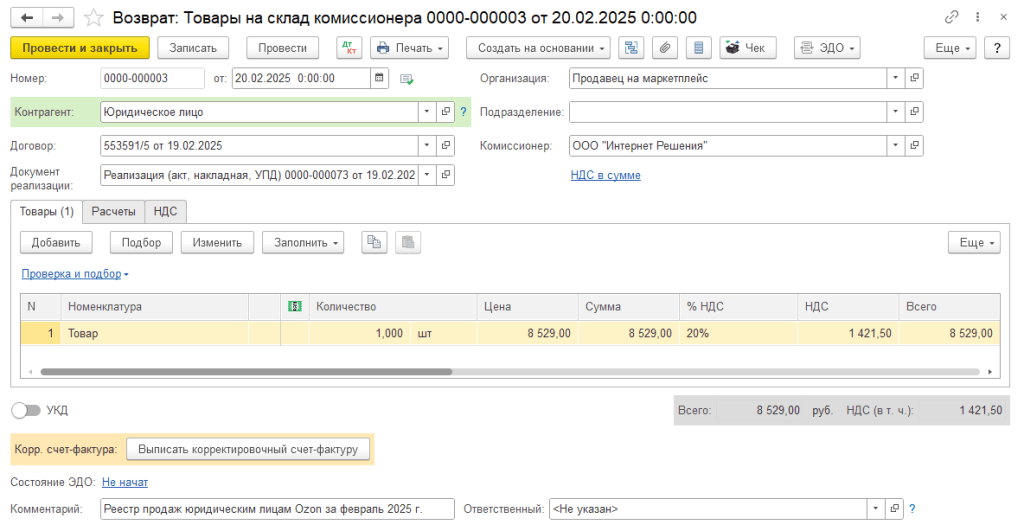Open Создать на основании dropdown
Screen dimensions: 1024x531
[541, 48]
